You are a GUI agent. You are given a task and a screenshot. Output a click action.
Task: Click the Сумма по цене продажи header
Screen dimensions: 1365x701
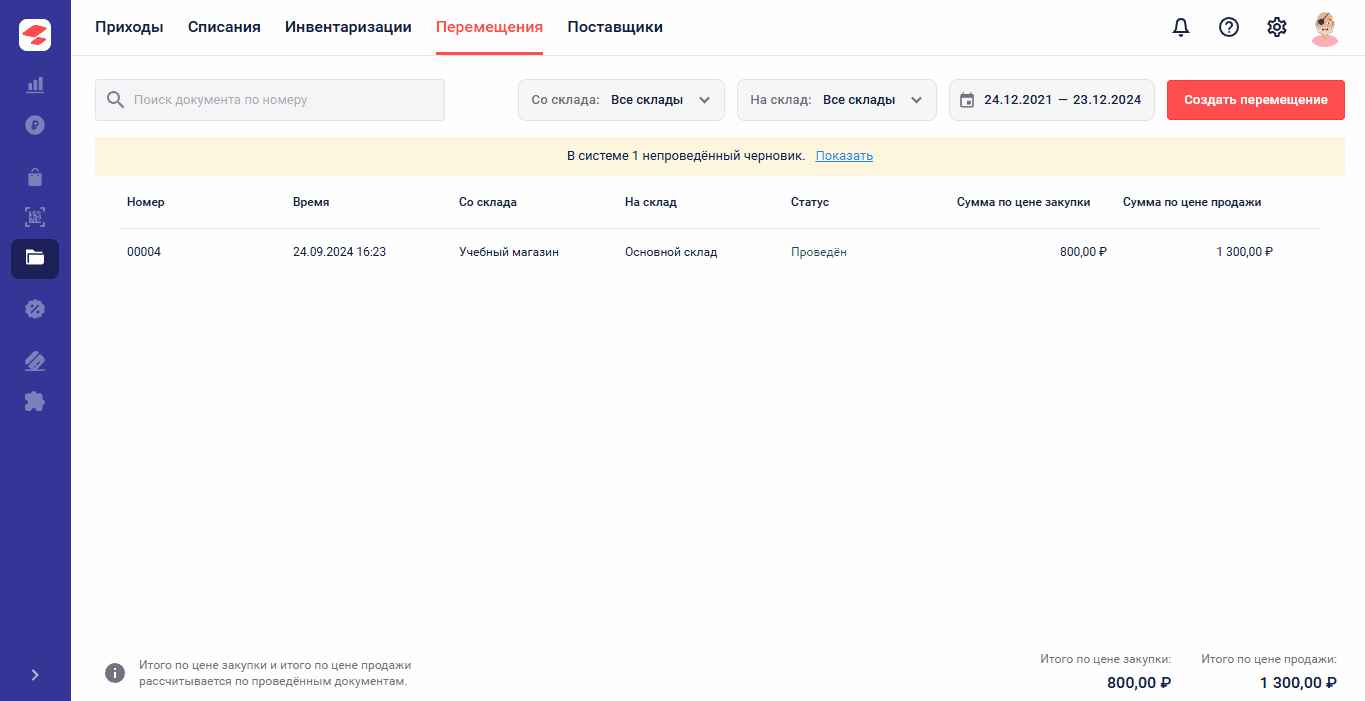click(1192, 202)
